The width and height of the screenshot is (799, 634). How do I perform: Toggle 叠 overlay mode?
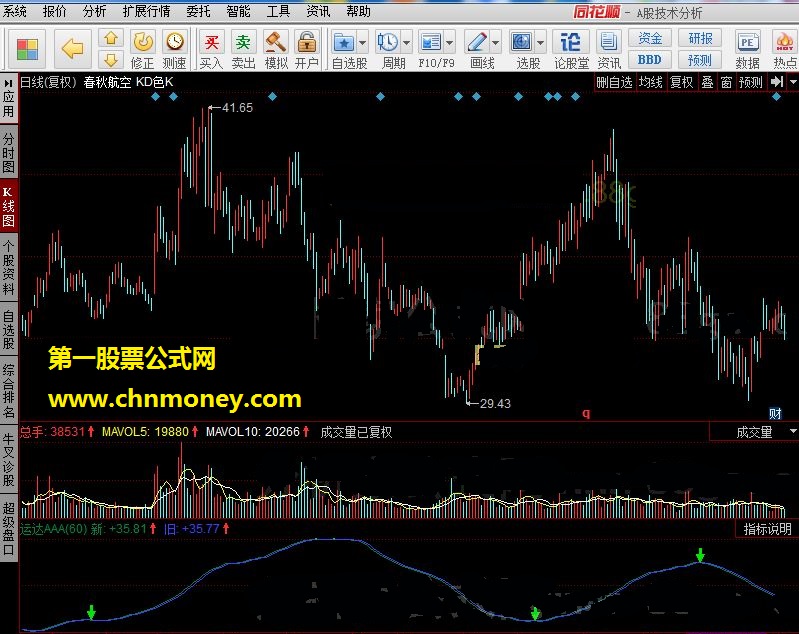pos(707,82)
